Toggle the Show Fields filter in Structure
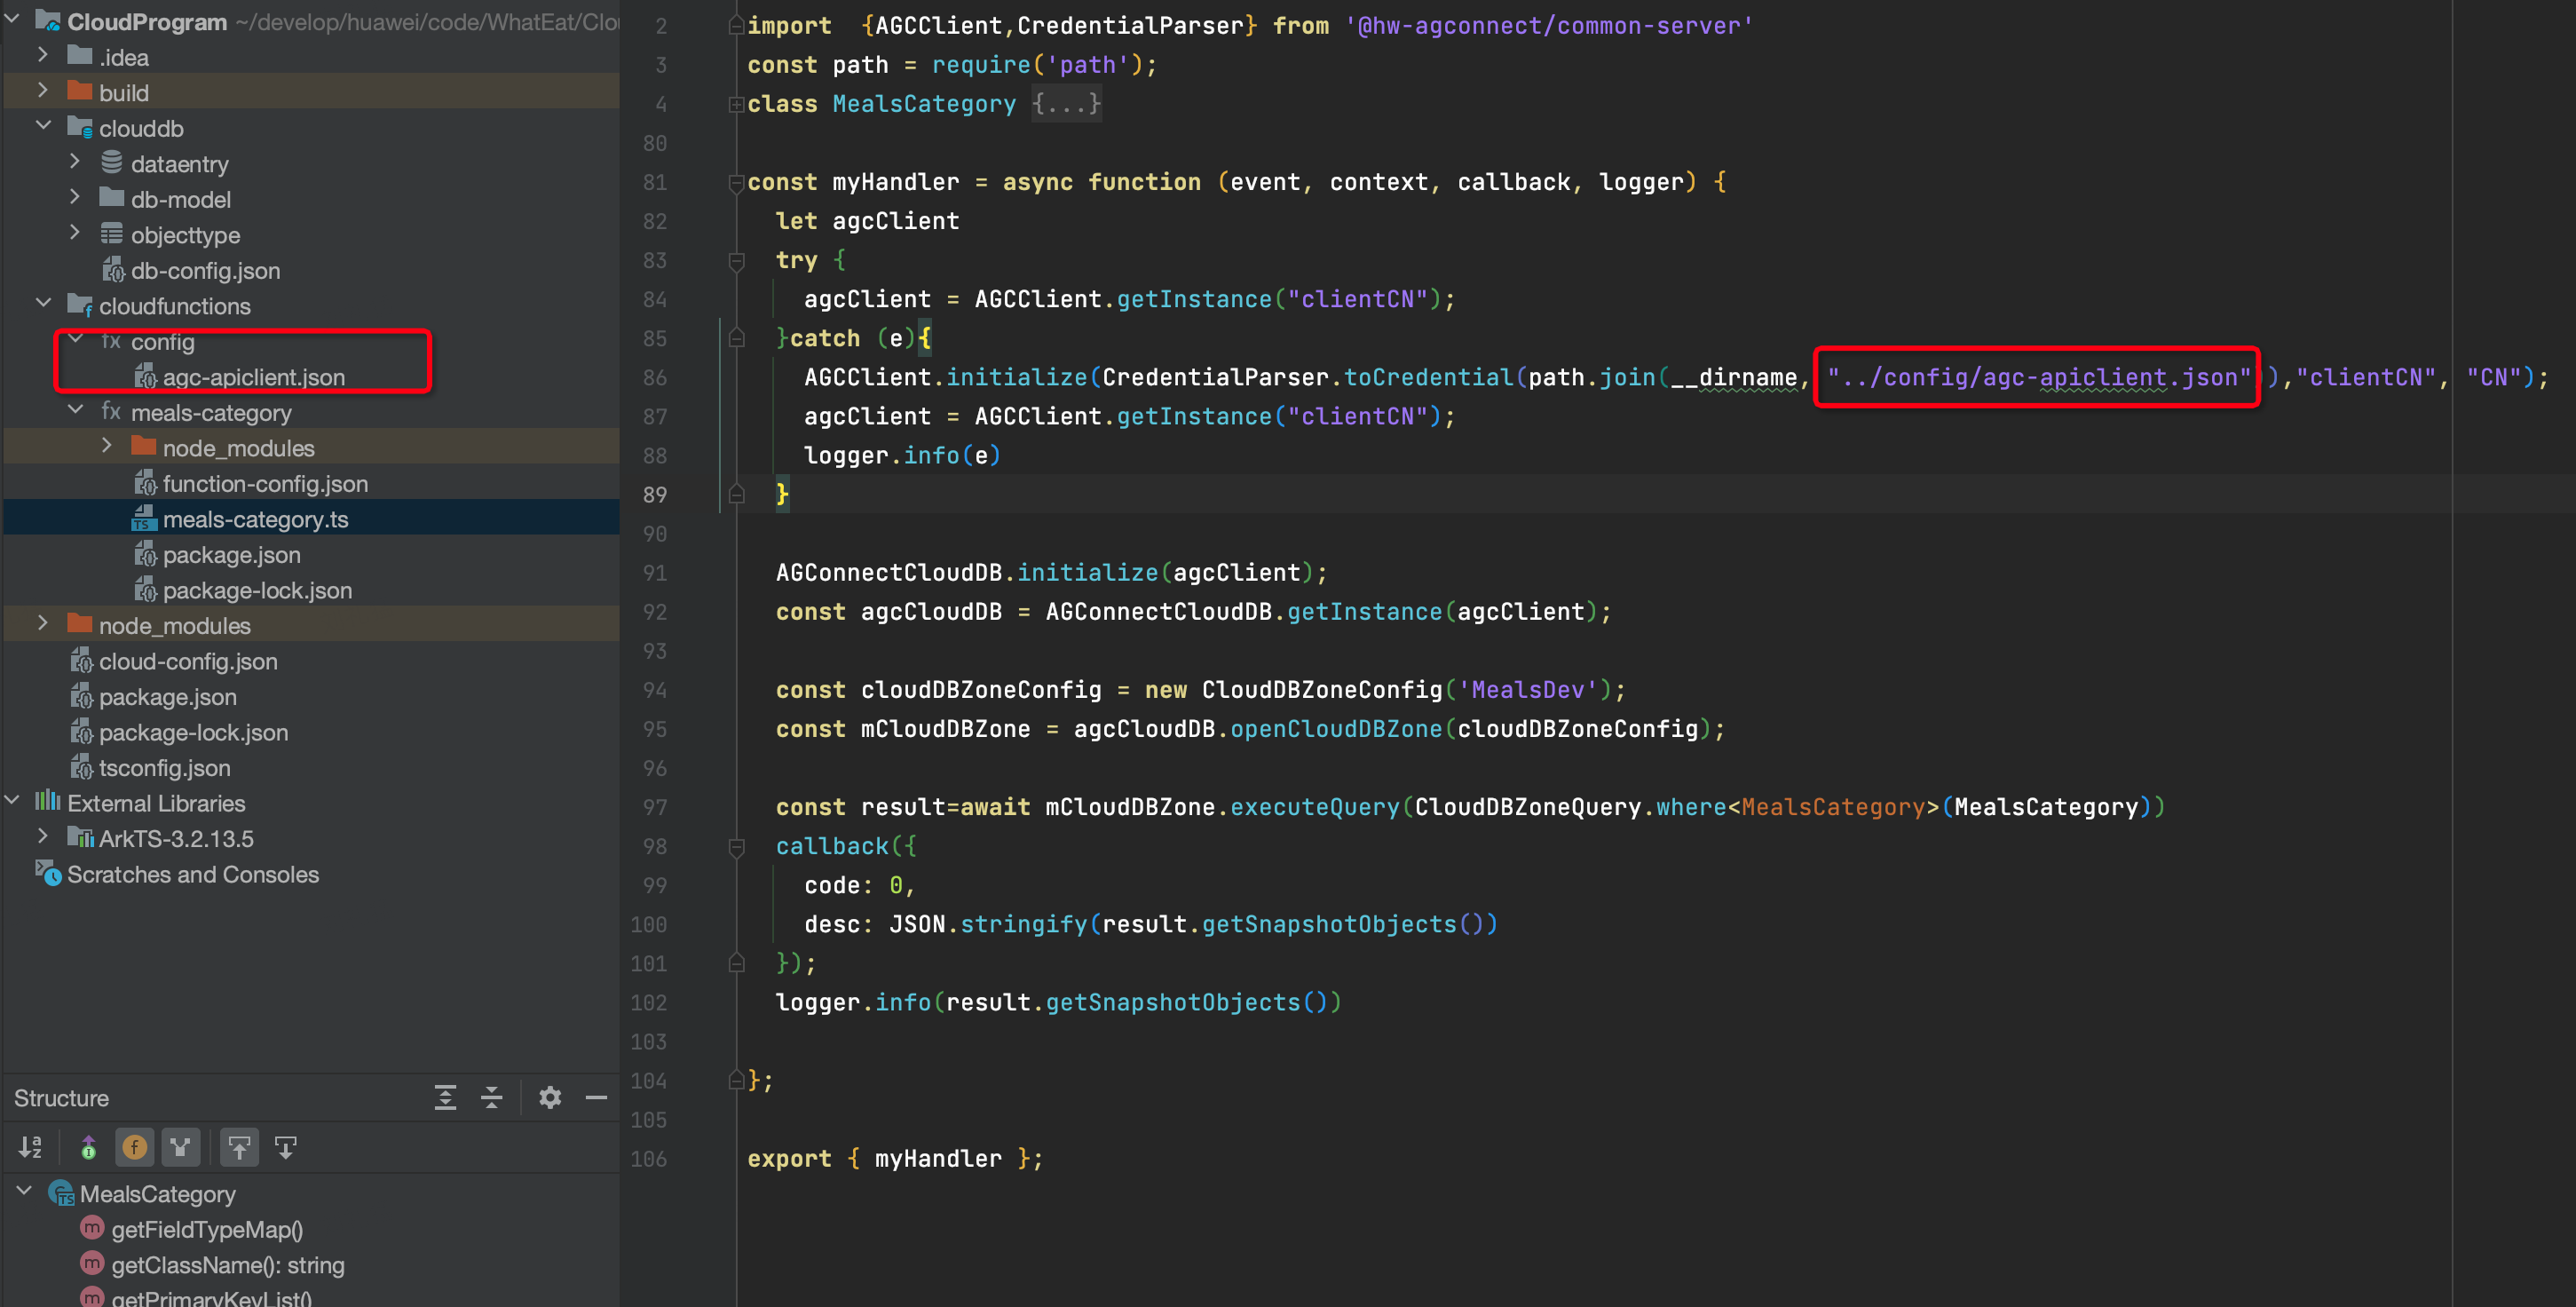Screen dimensions: 2576x1307 tap(135, 1147)
